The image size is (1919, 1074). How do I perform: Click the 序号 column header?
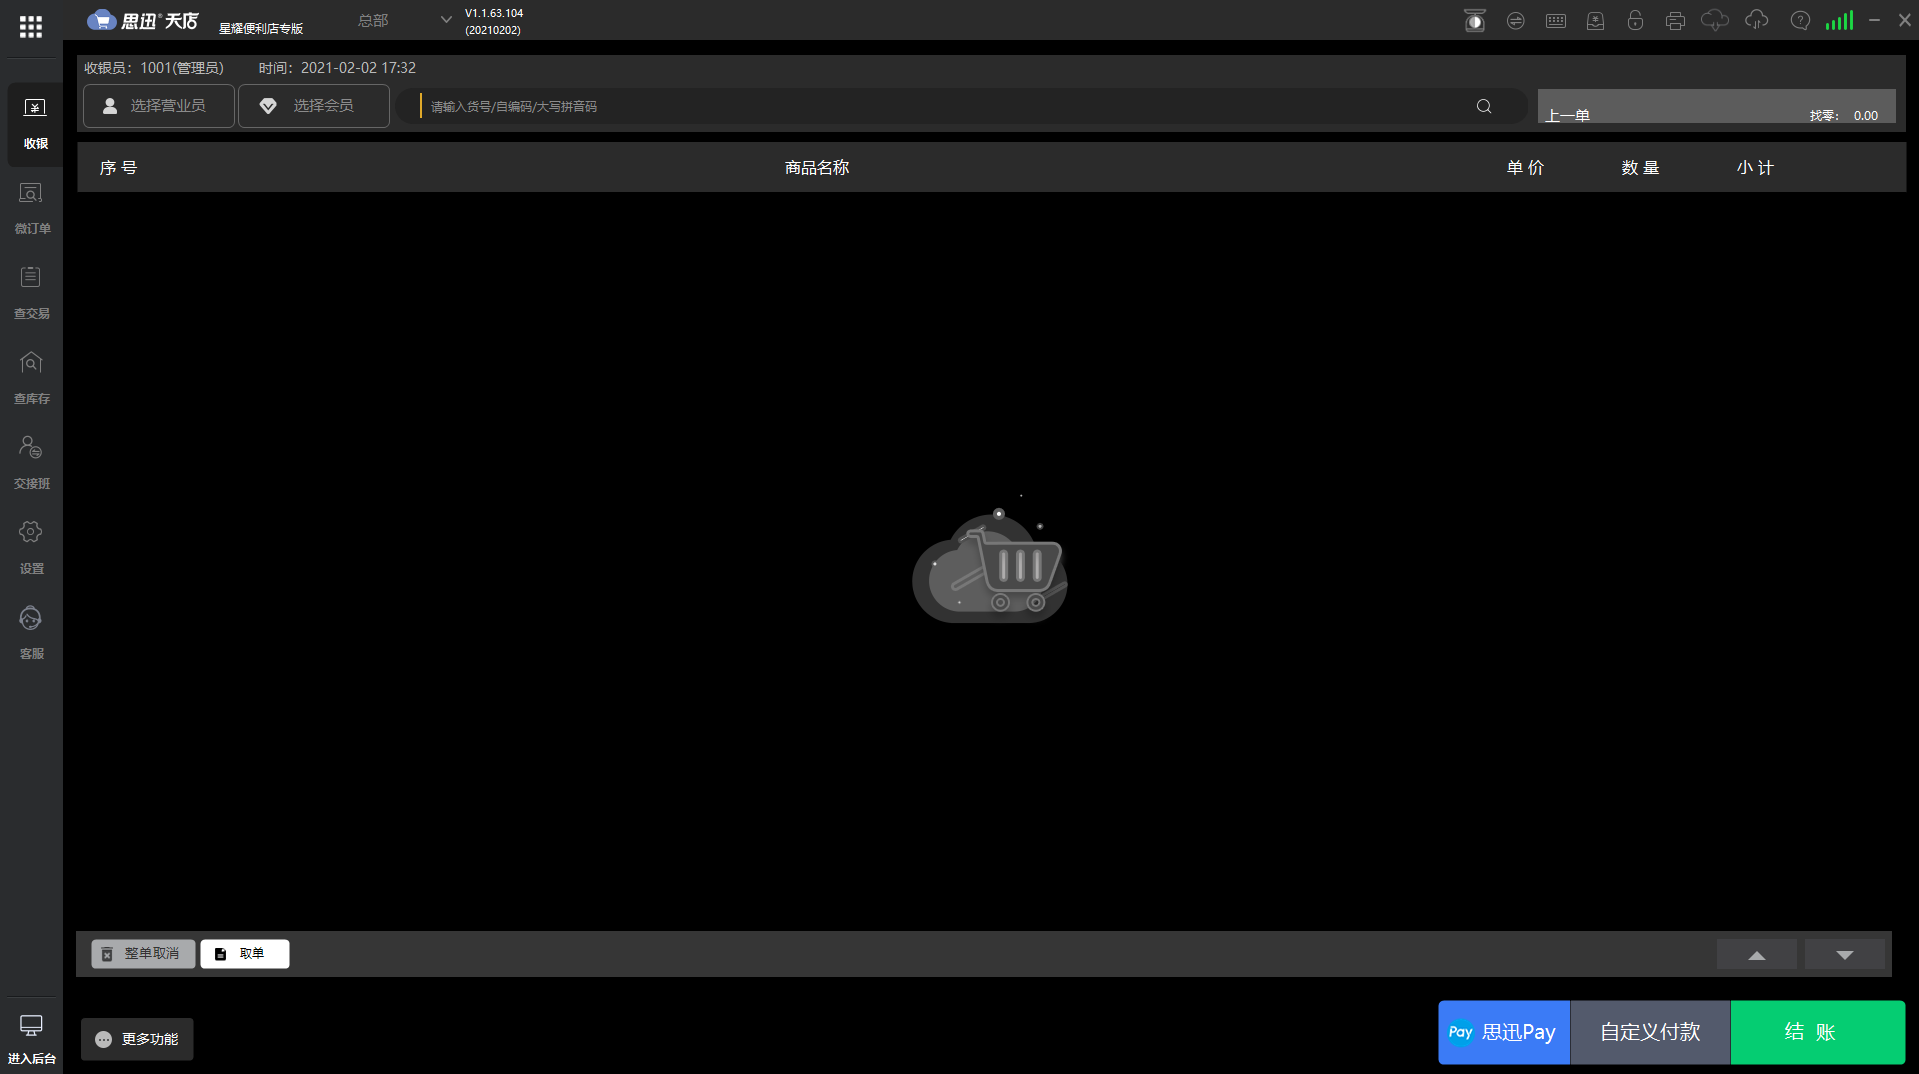point(118,168)
